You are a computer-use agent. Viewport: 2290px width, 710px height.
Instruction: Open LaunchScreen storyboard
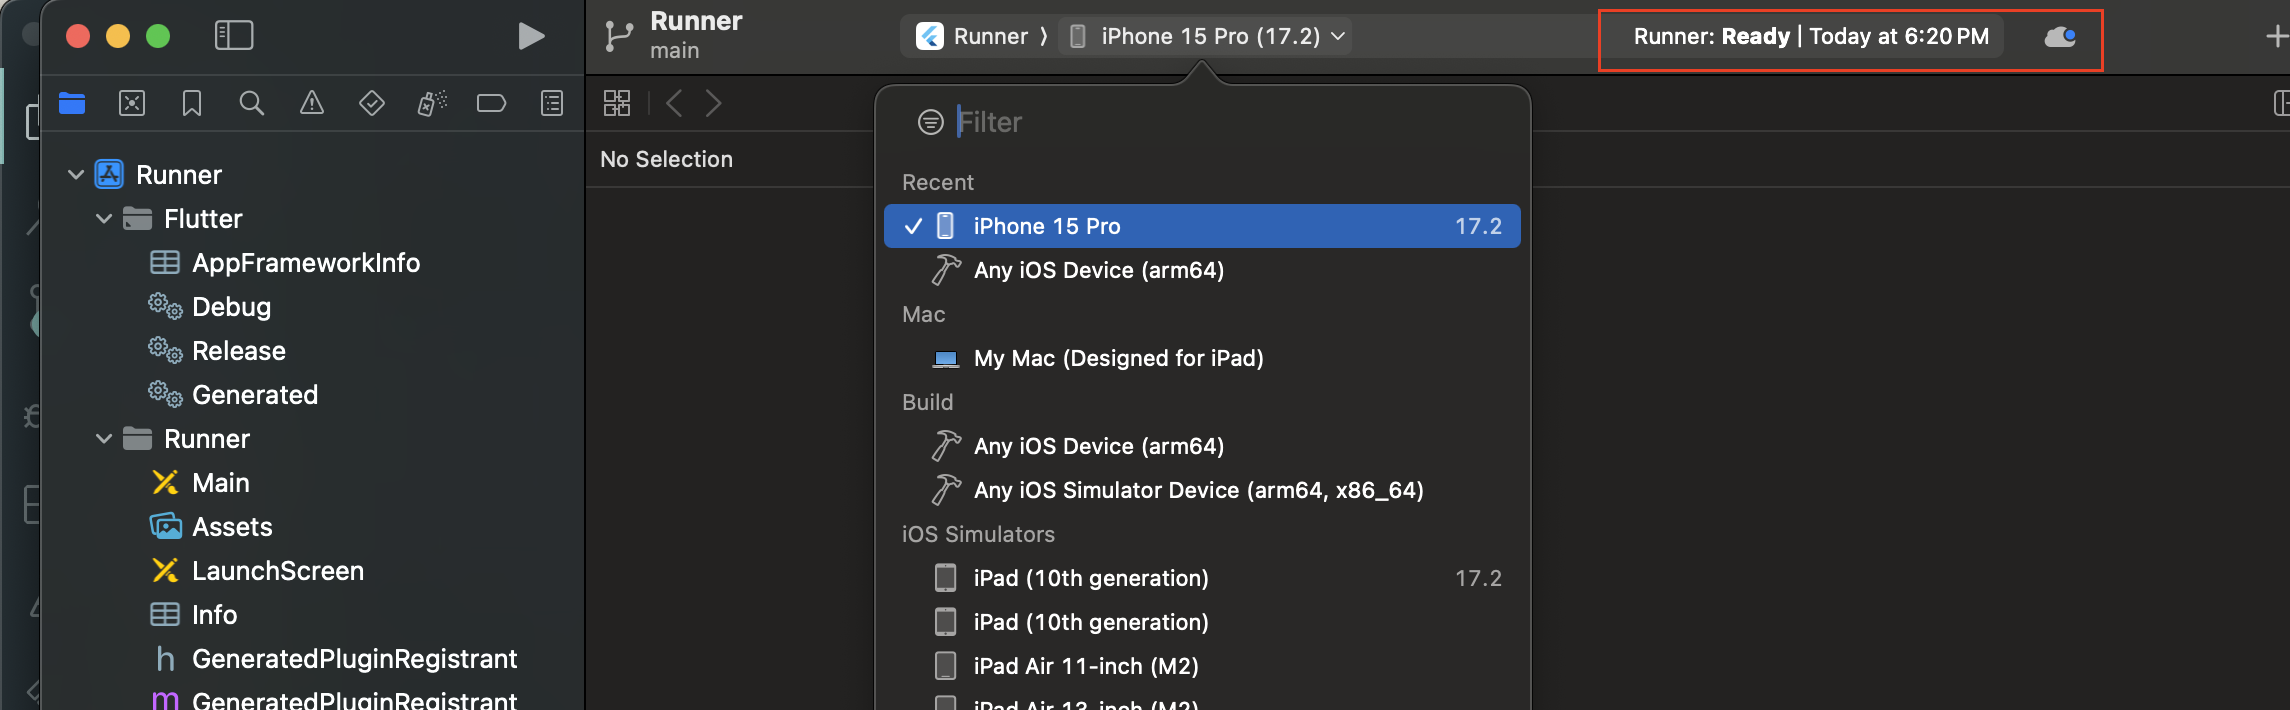click(x=278, y=571)
